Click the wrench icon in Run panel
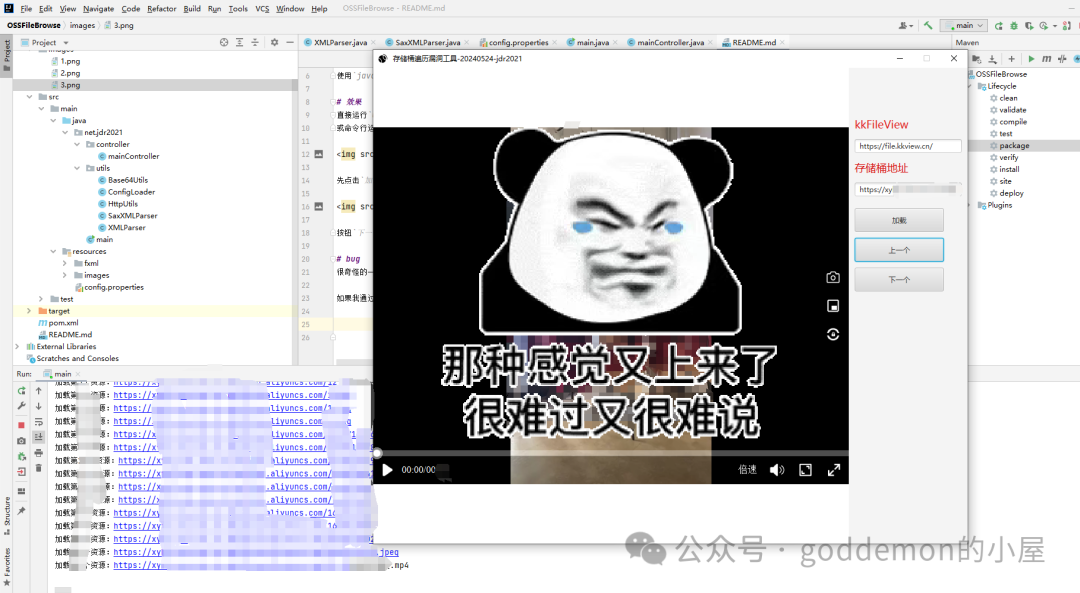Image resolution: width=1080 pixels, height=593 pixels. [21, 406]
